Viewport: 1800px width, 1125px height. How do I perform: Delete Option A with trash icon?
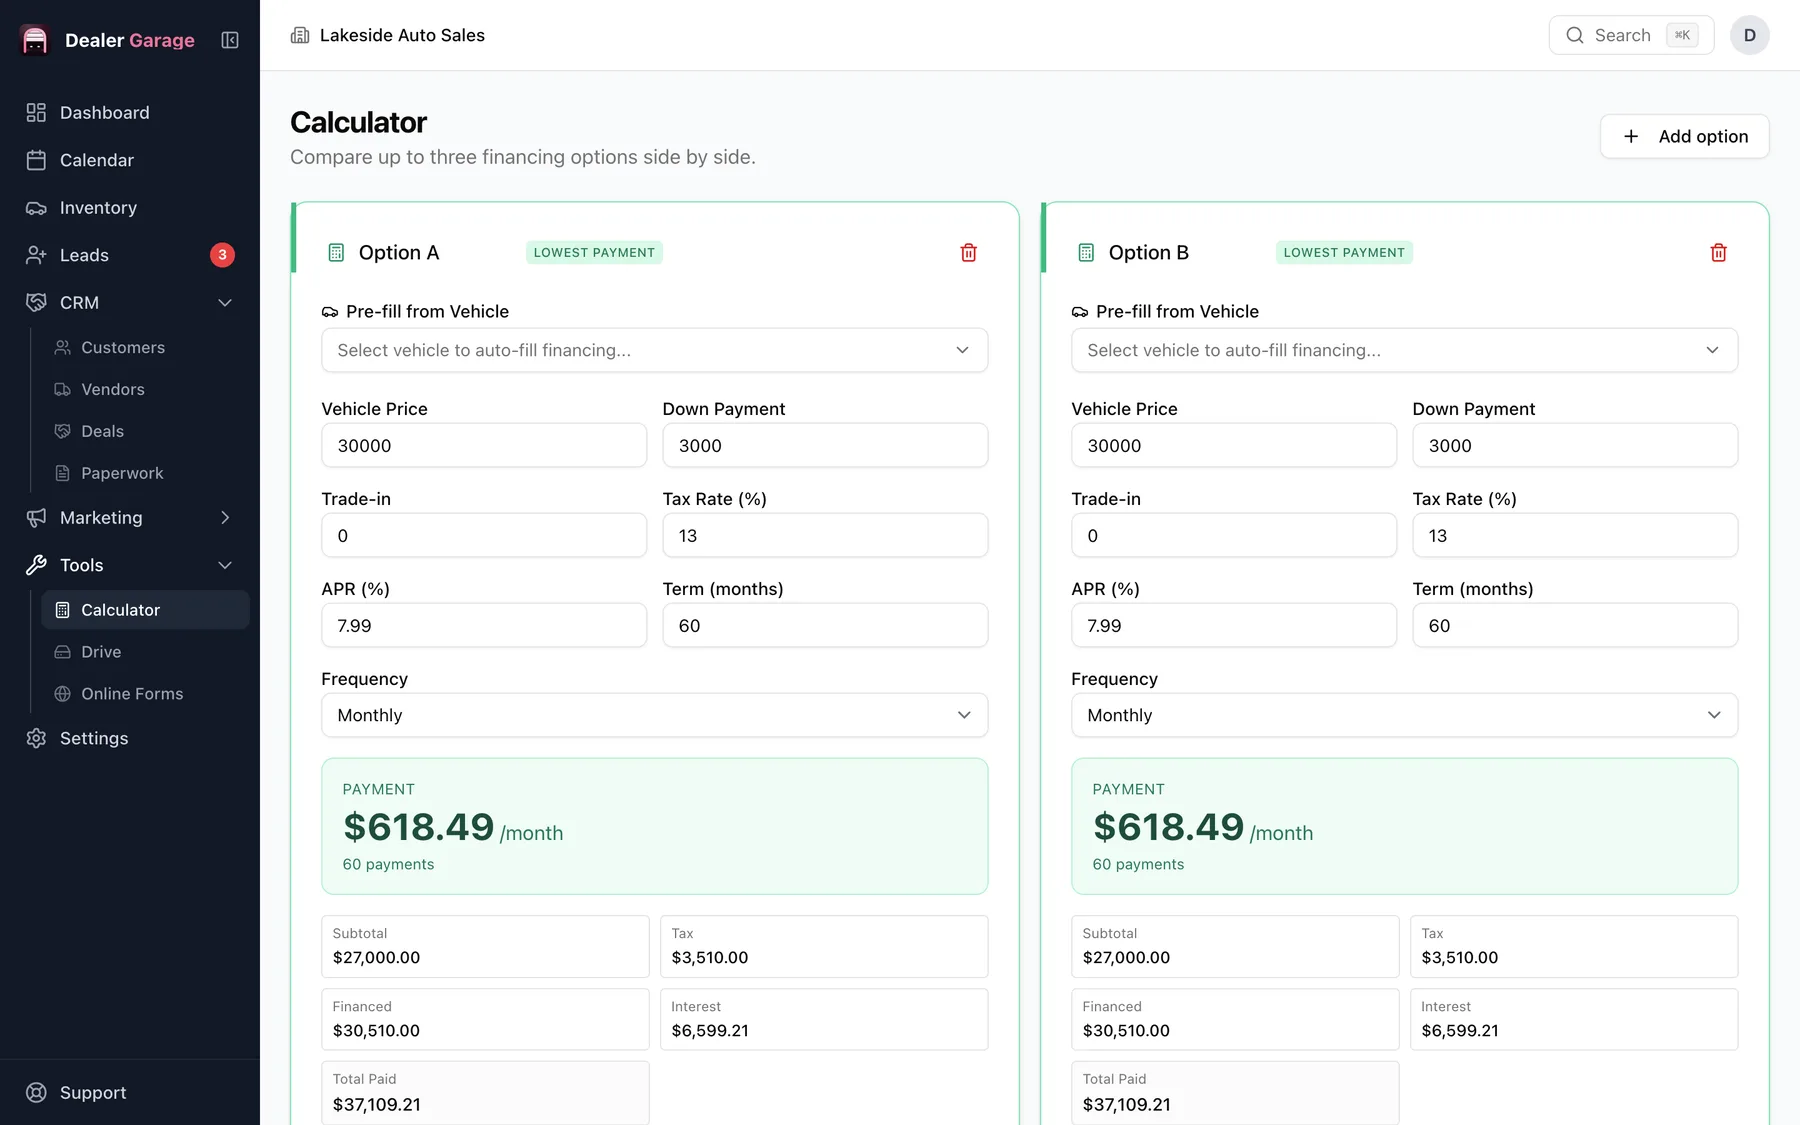point(968,253)
